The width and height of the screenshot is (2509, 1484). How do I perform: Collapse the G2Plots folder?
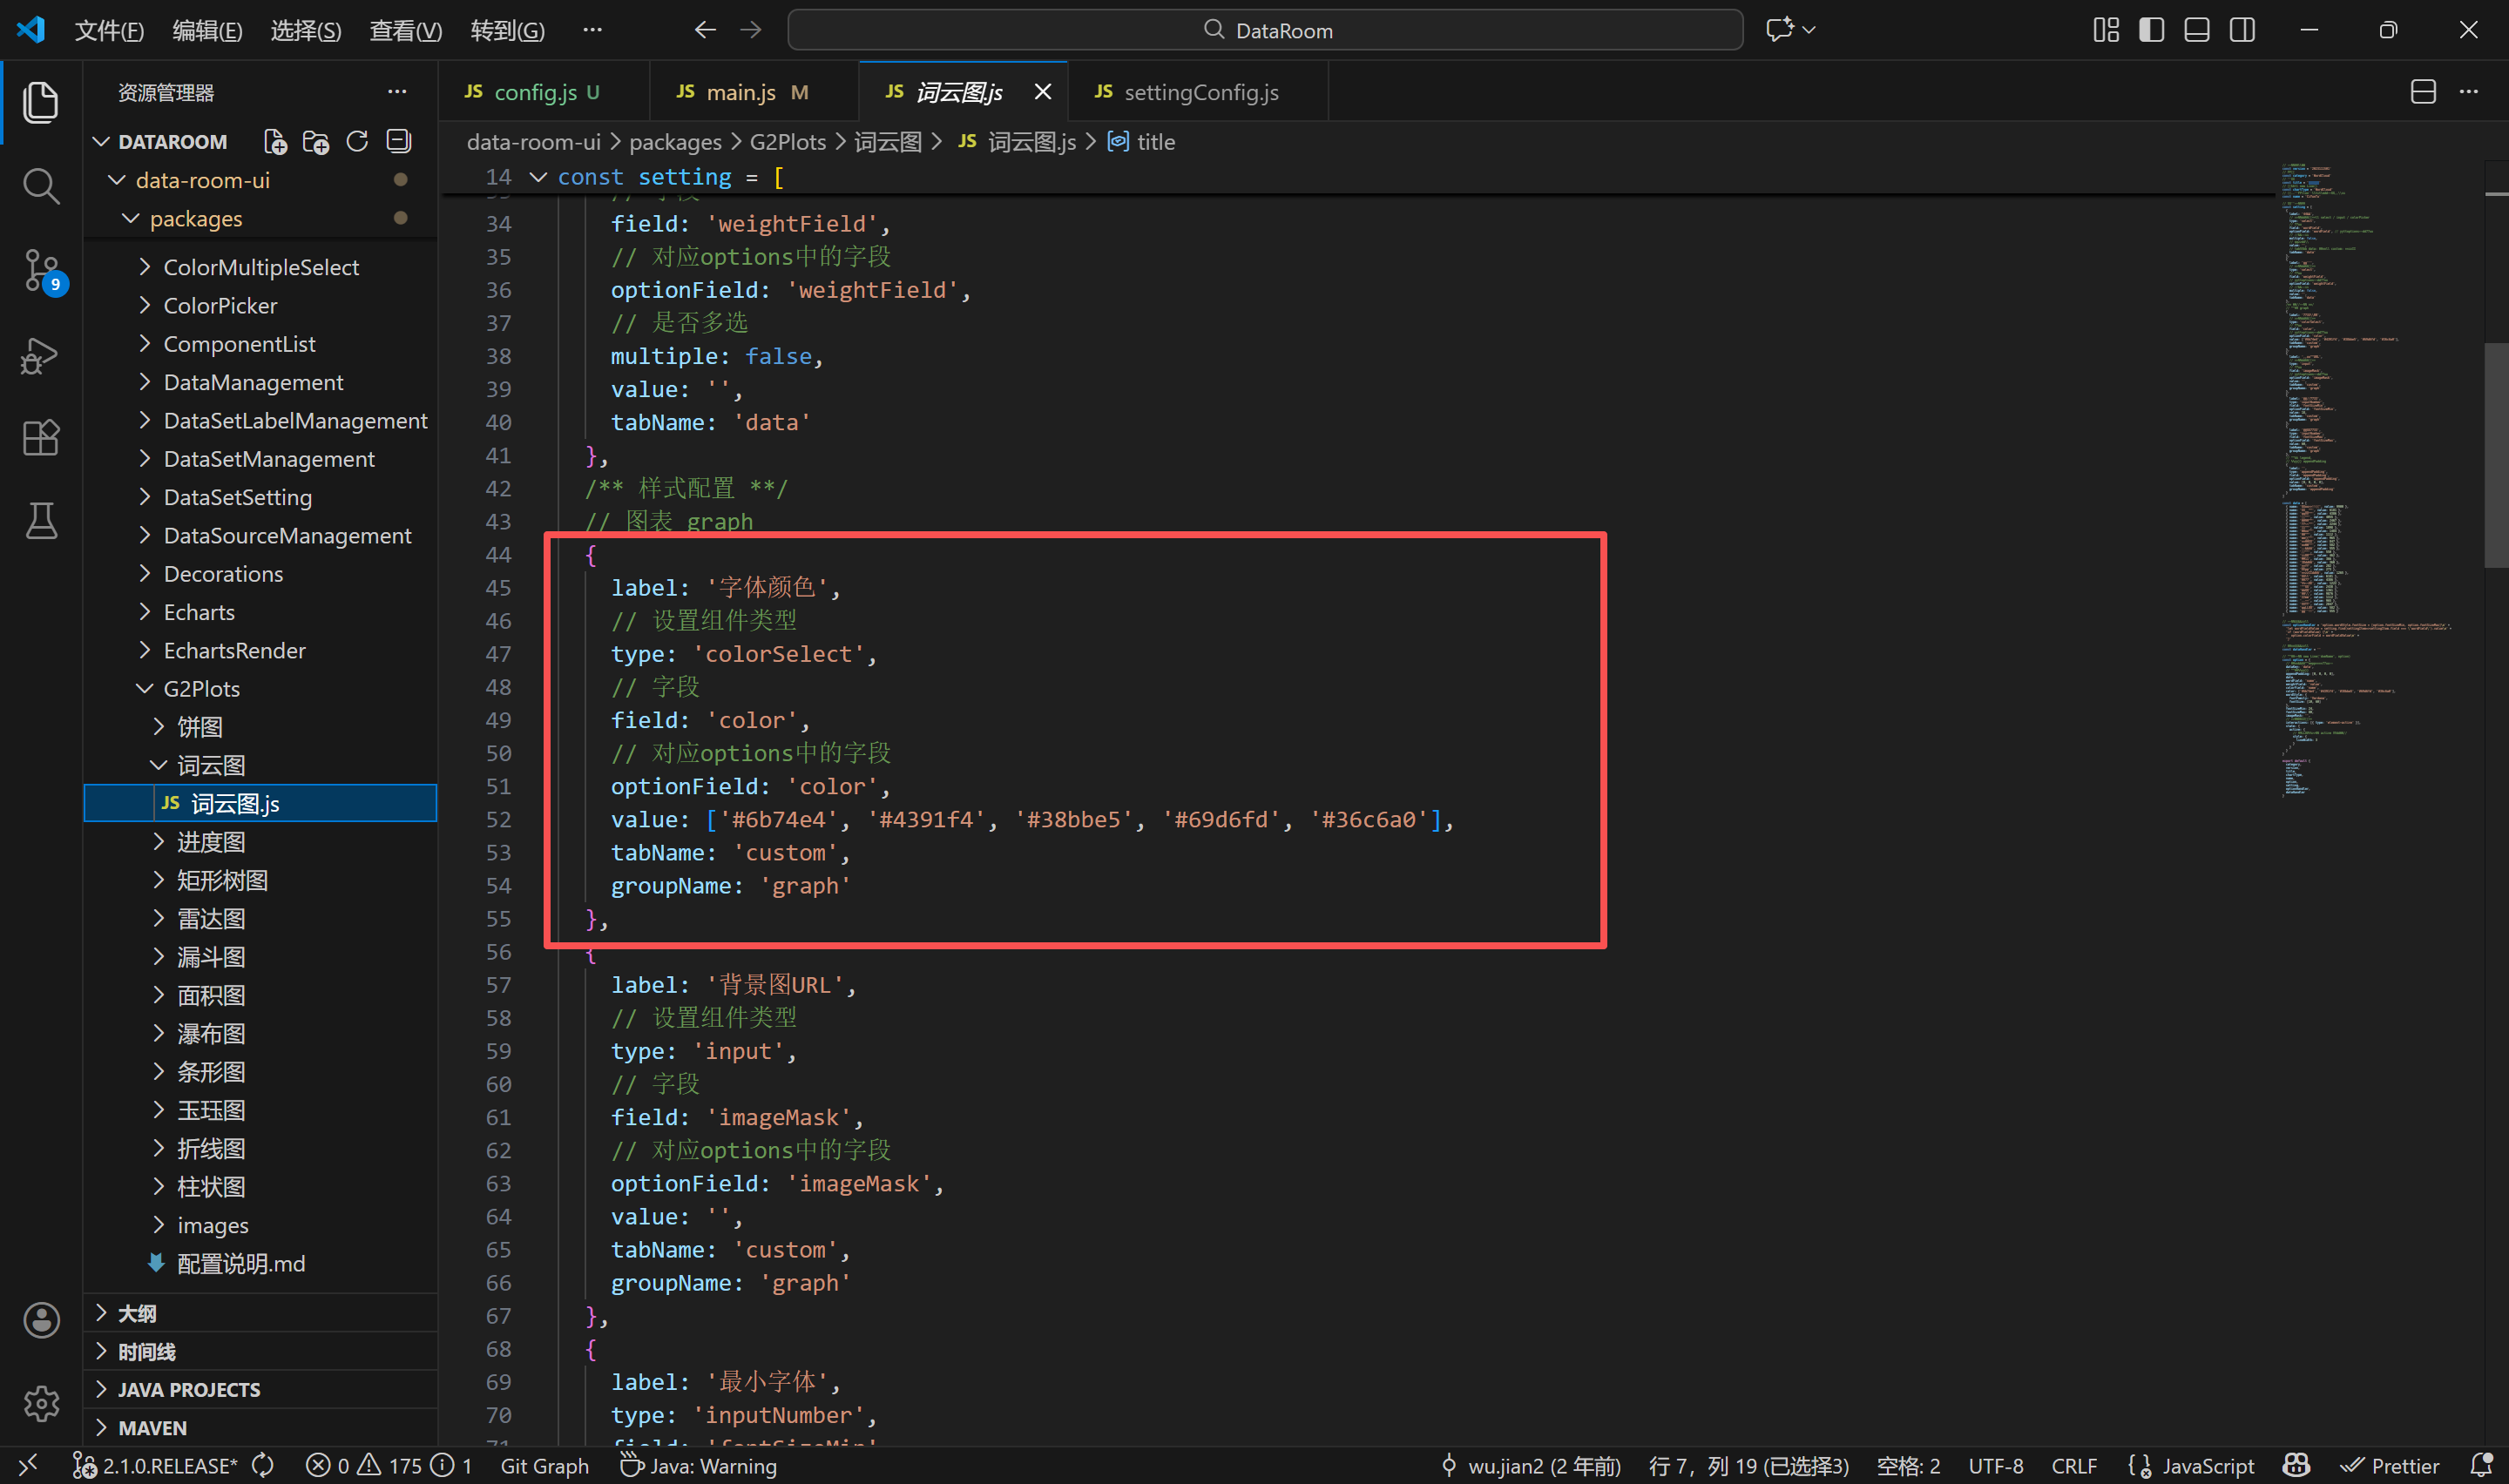coord(201,689)
